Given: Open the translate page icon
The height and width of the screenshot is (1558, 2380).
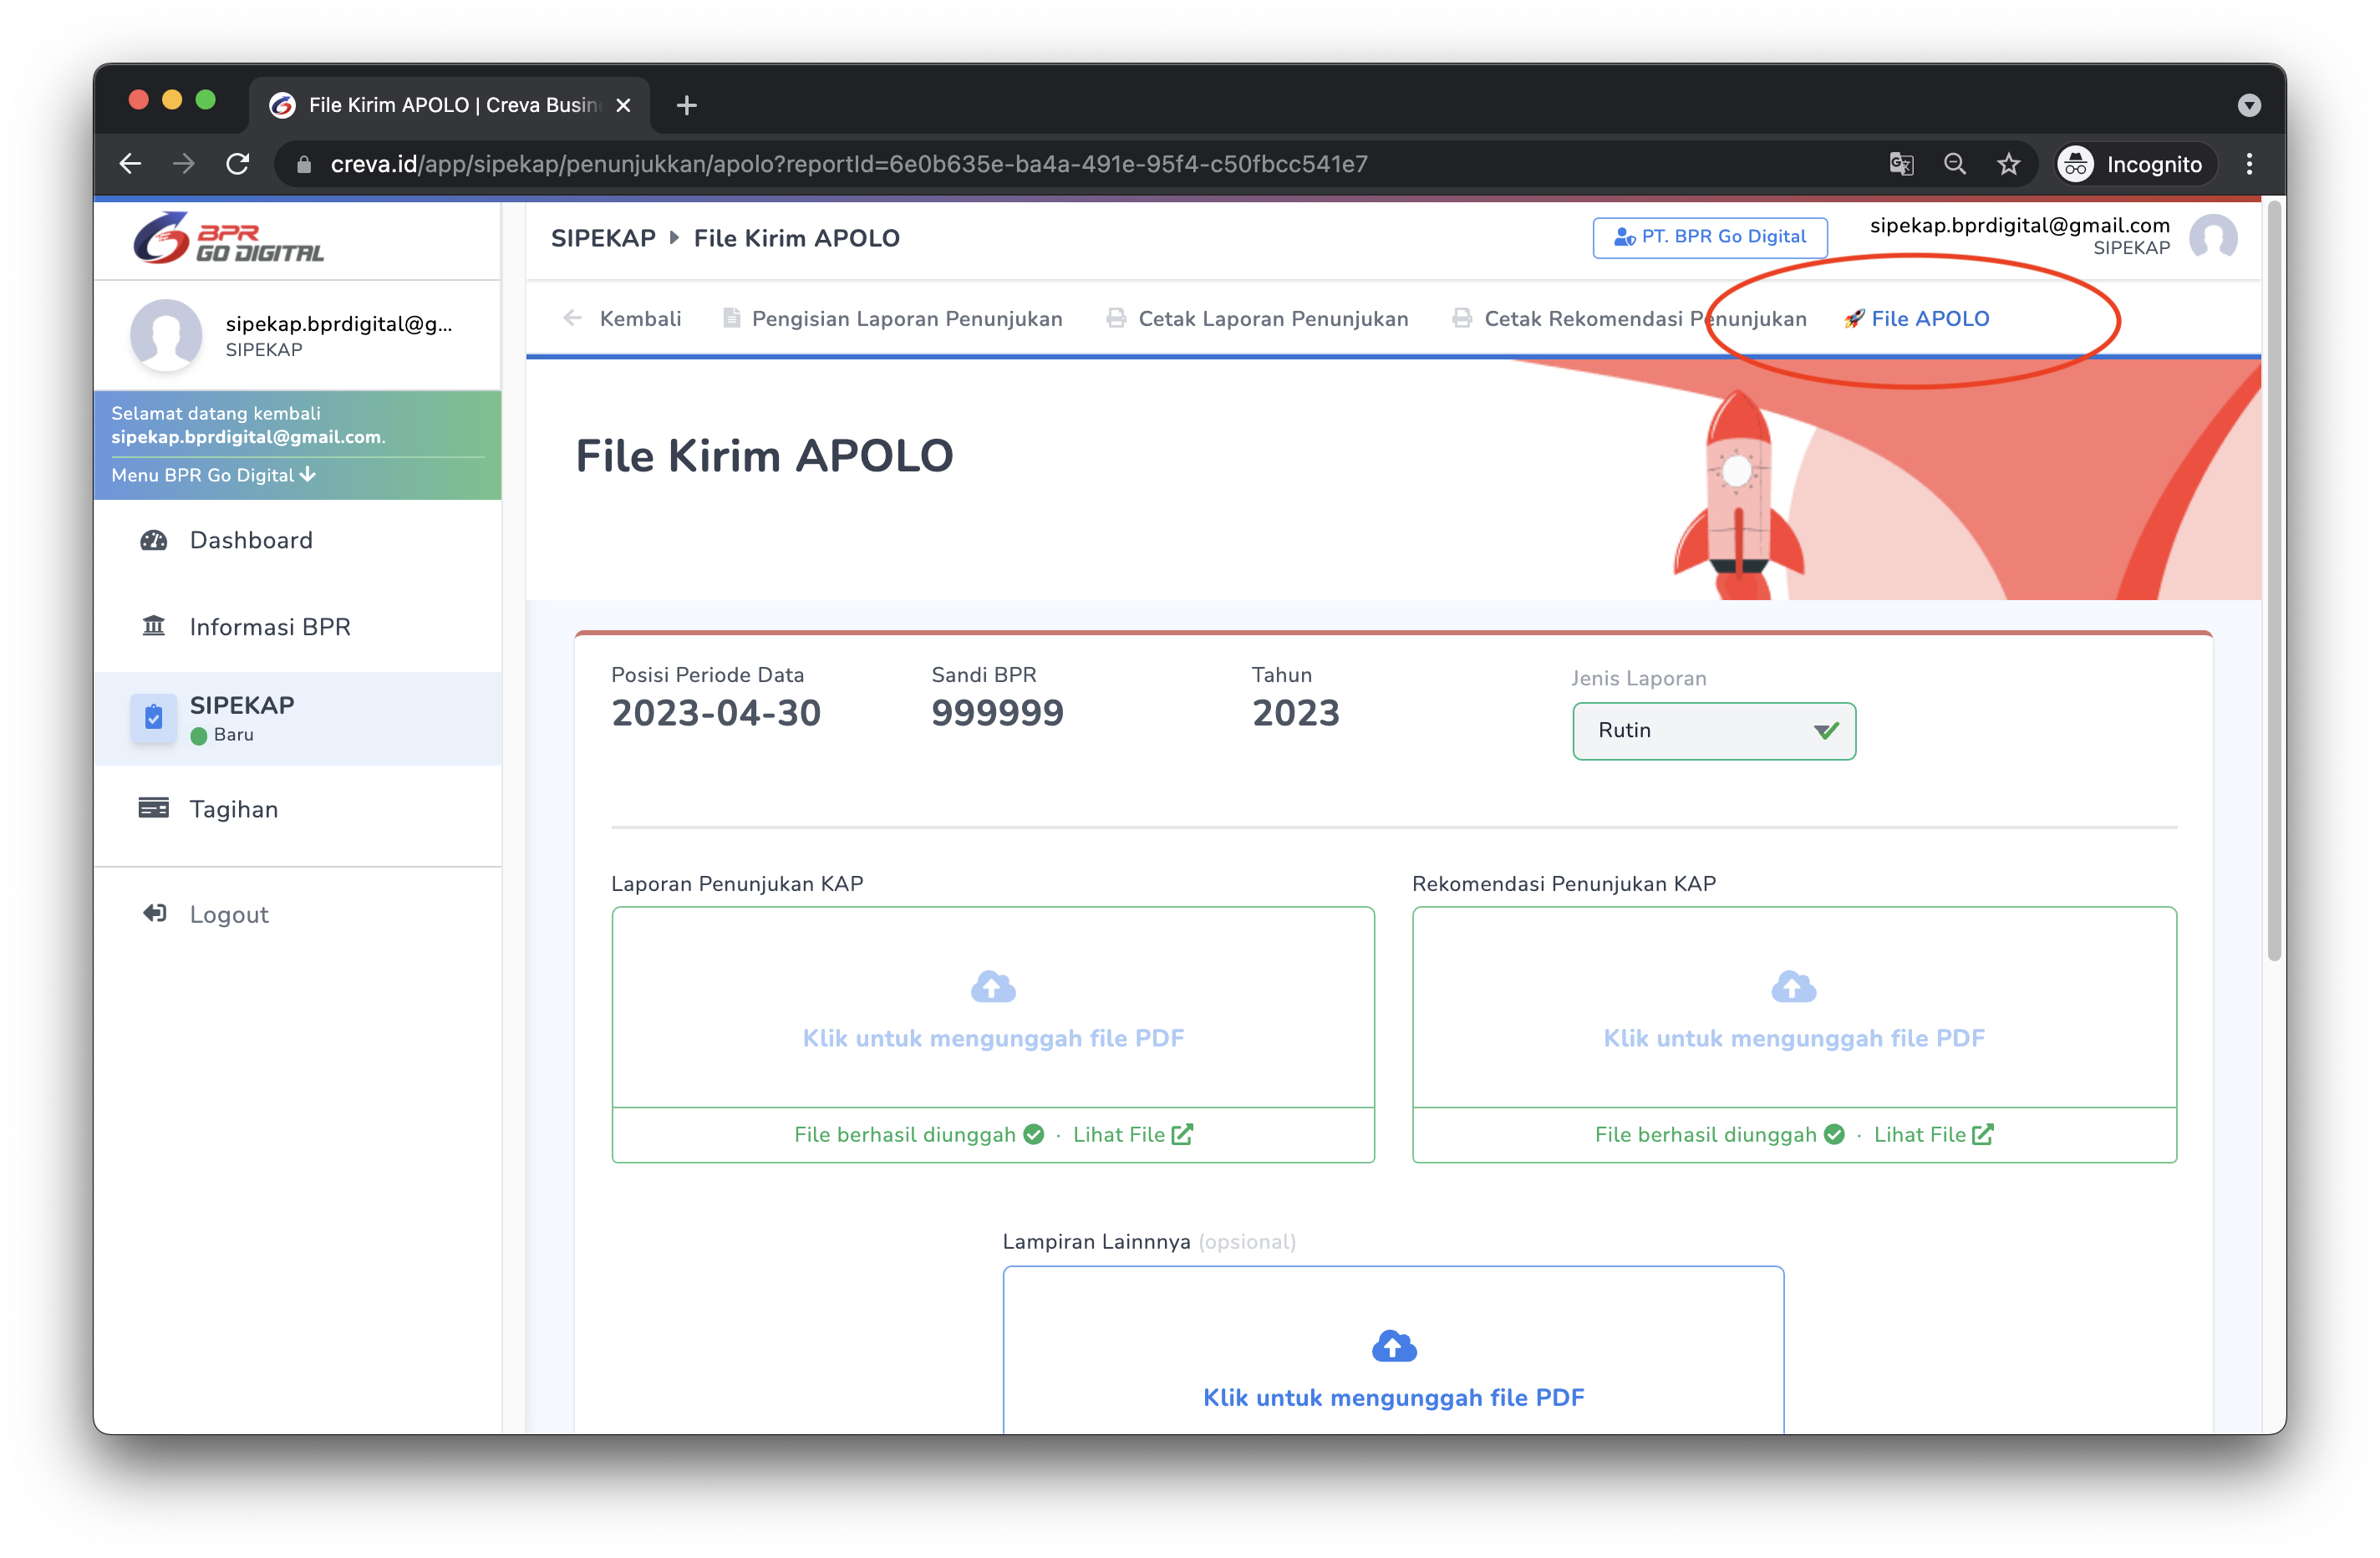Looking at the screenshot, I should 1901,164.
